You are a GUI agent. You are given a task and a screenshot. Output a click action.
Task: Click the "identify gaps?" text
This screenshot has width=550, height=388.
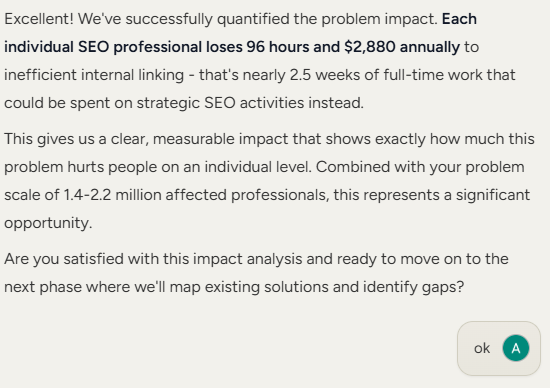pos(413,287)
